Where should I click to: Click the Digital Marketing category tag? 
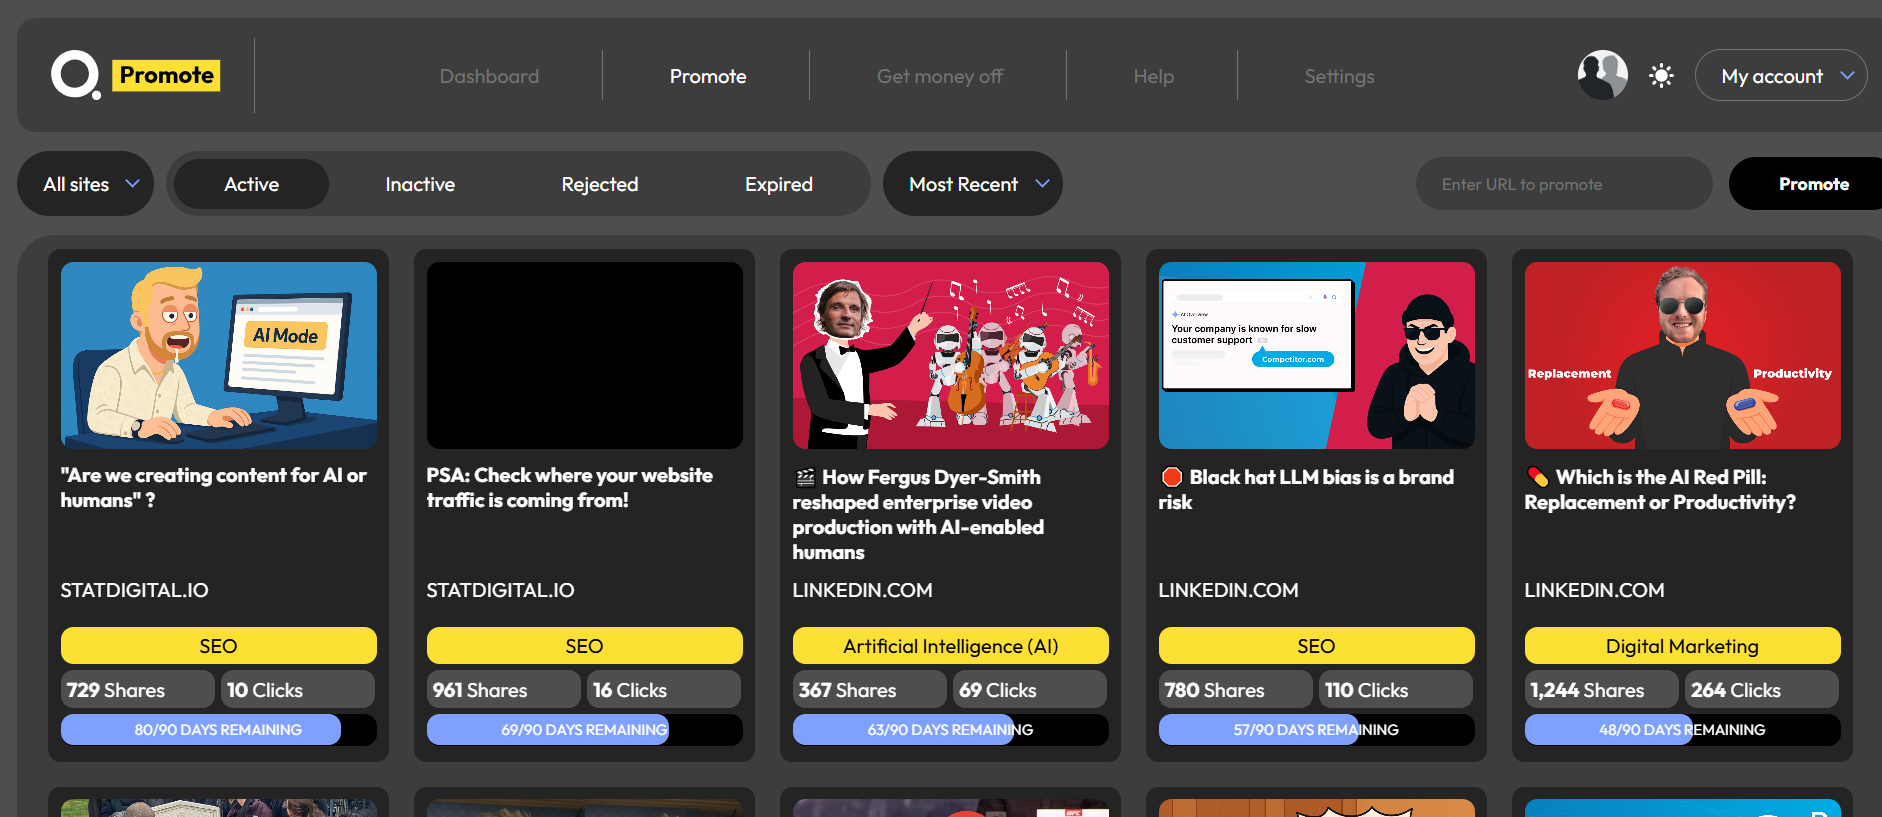1683,646
